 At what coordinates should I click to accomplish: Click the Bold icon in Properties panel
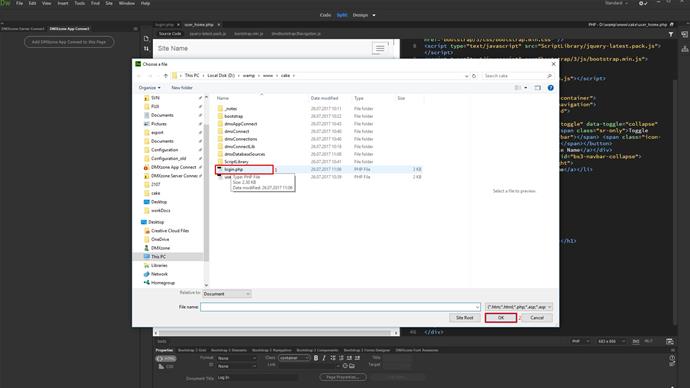[316, 358]
